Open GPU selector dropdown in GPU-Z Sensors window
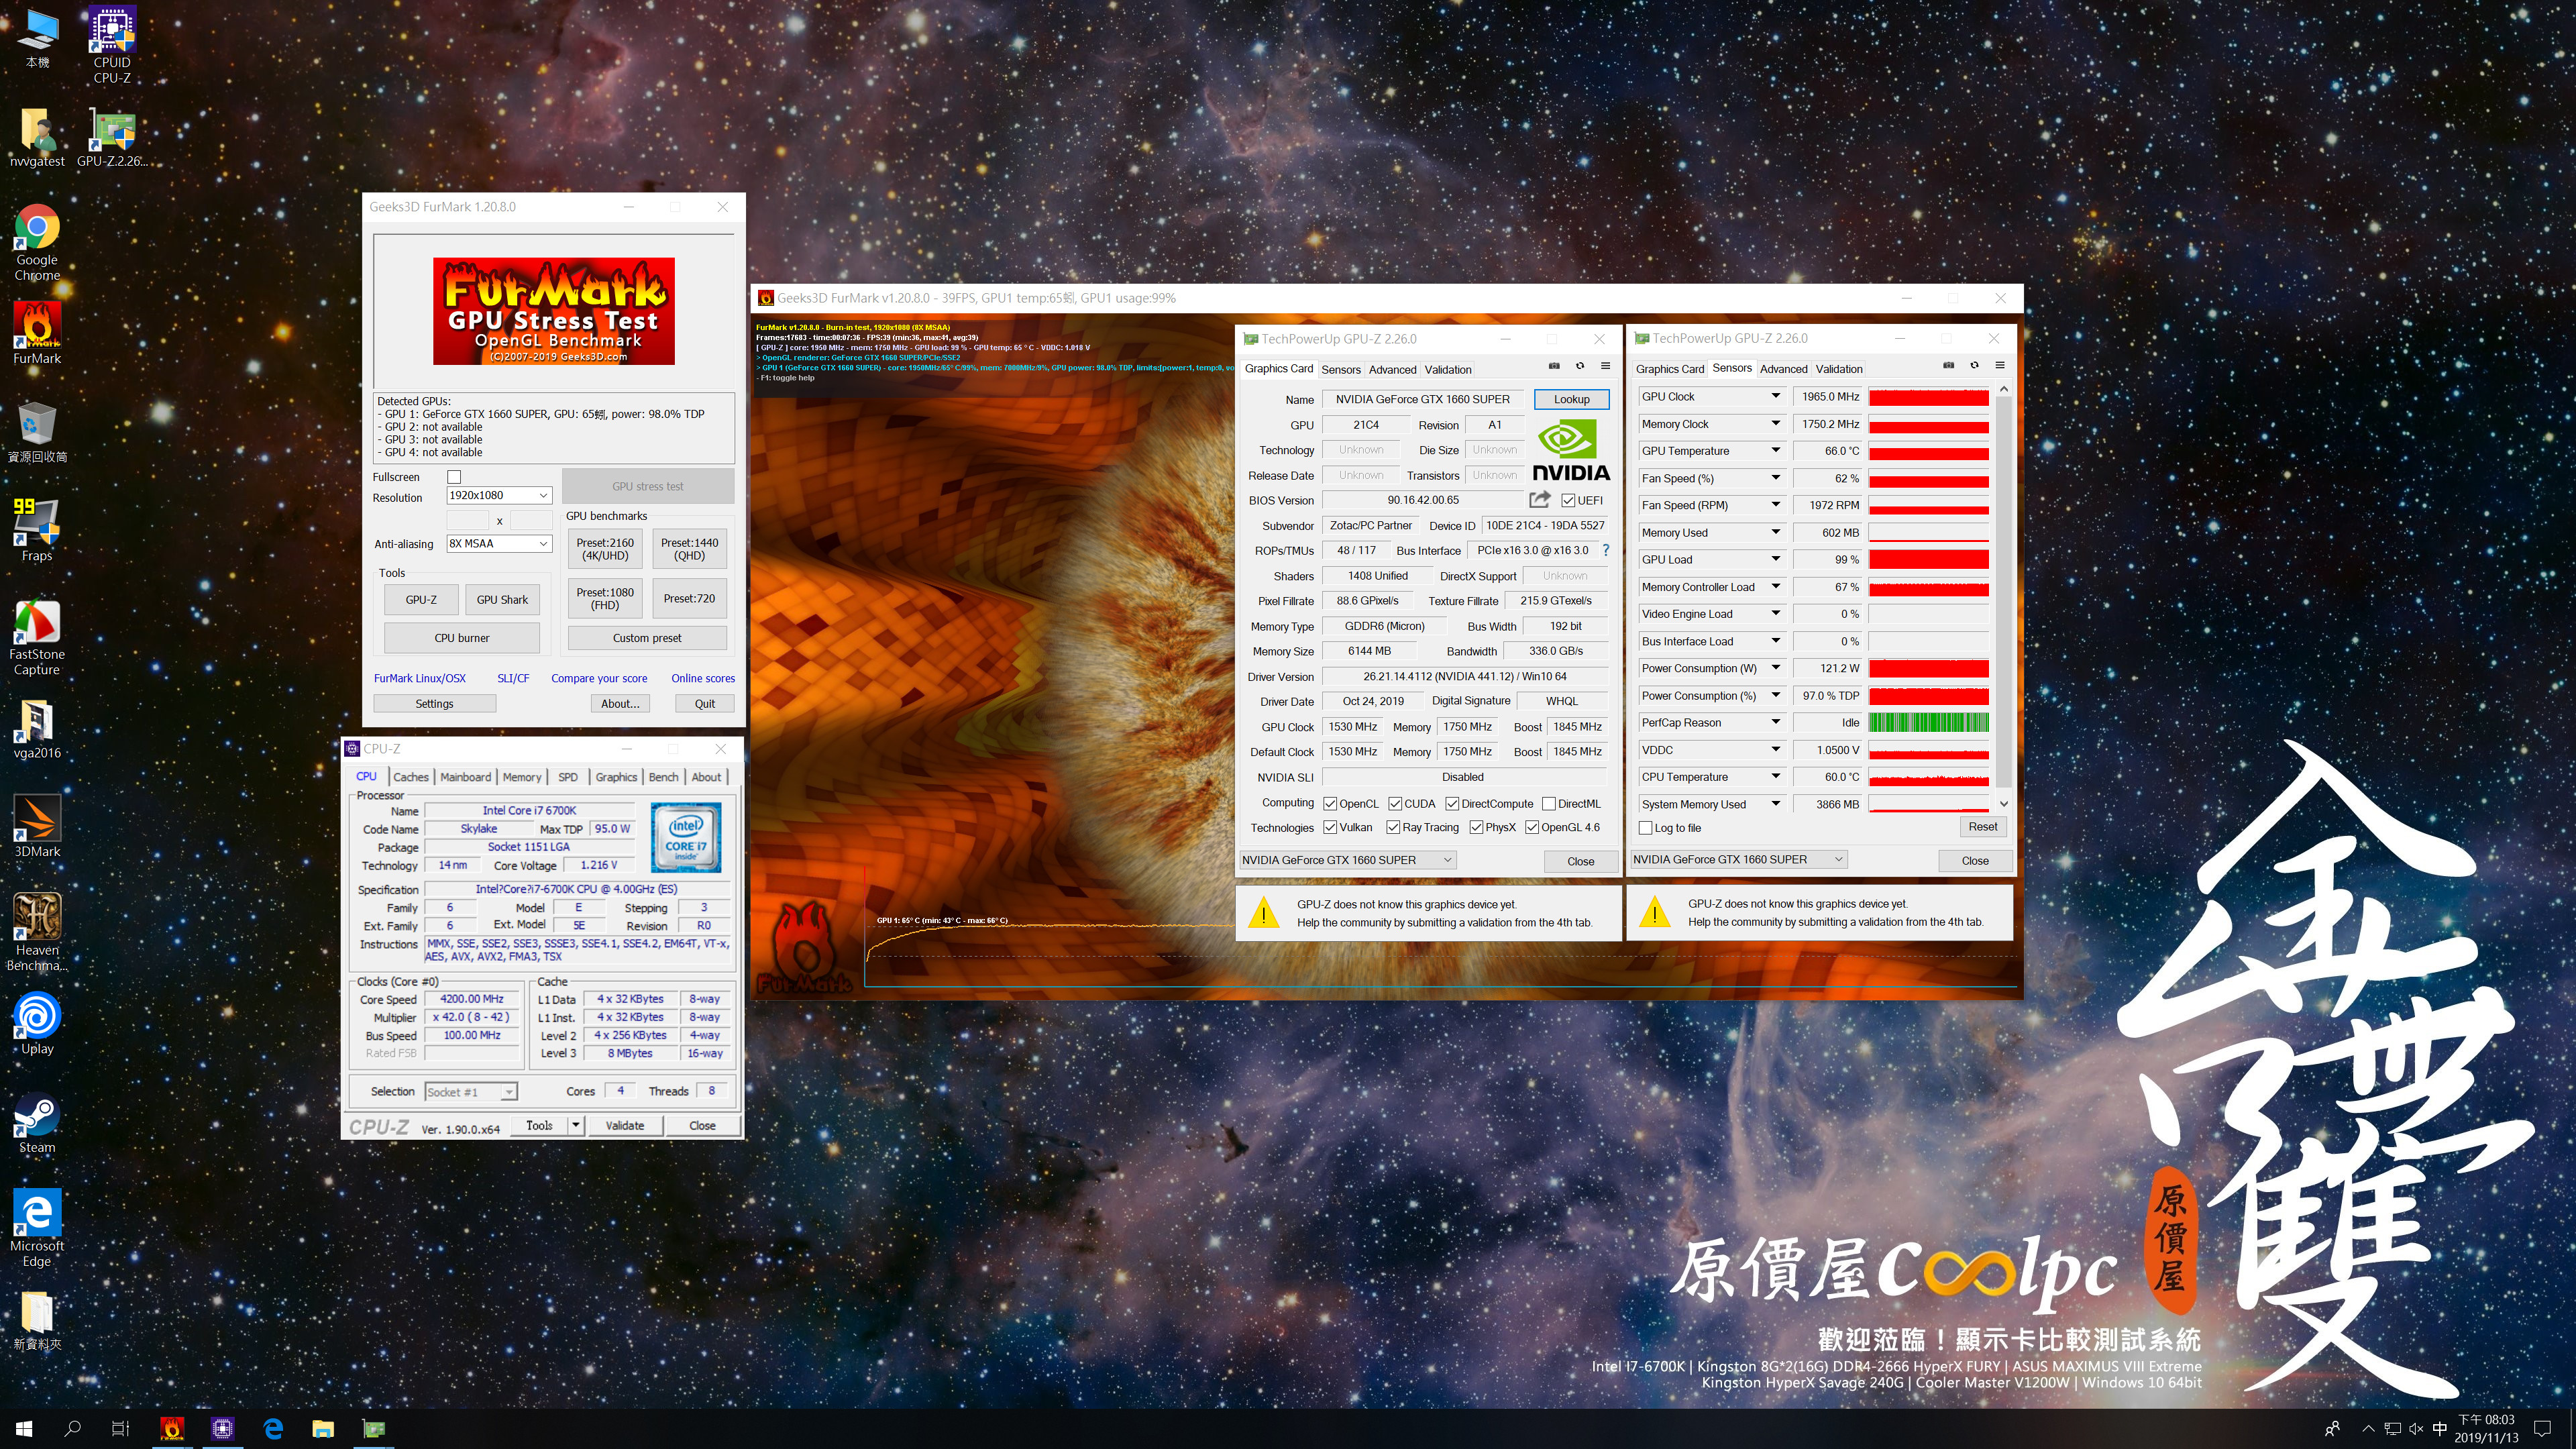The image size is (2576, 1449). (x=1738, y=859)
